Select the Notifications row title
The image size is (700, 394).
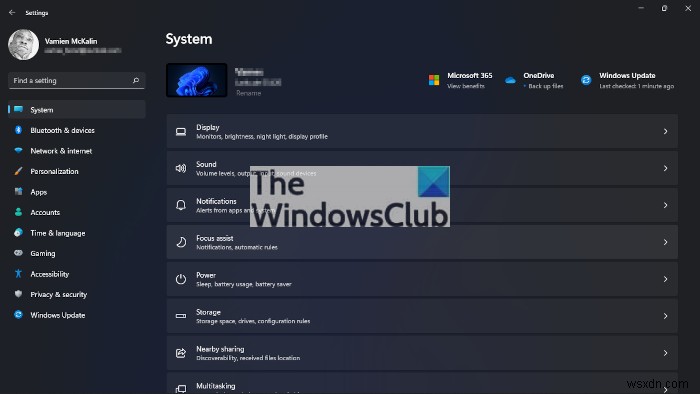(x=216, y=201)
